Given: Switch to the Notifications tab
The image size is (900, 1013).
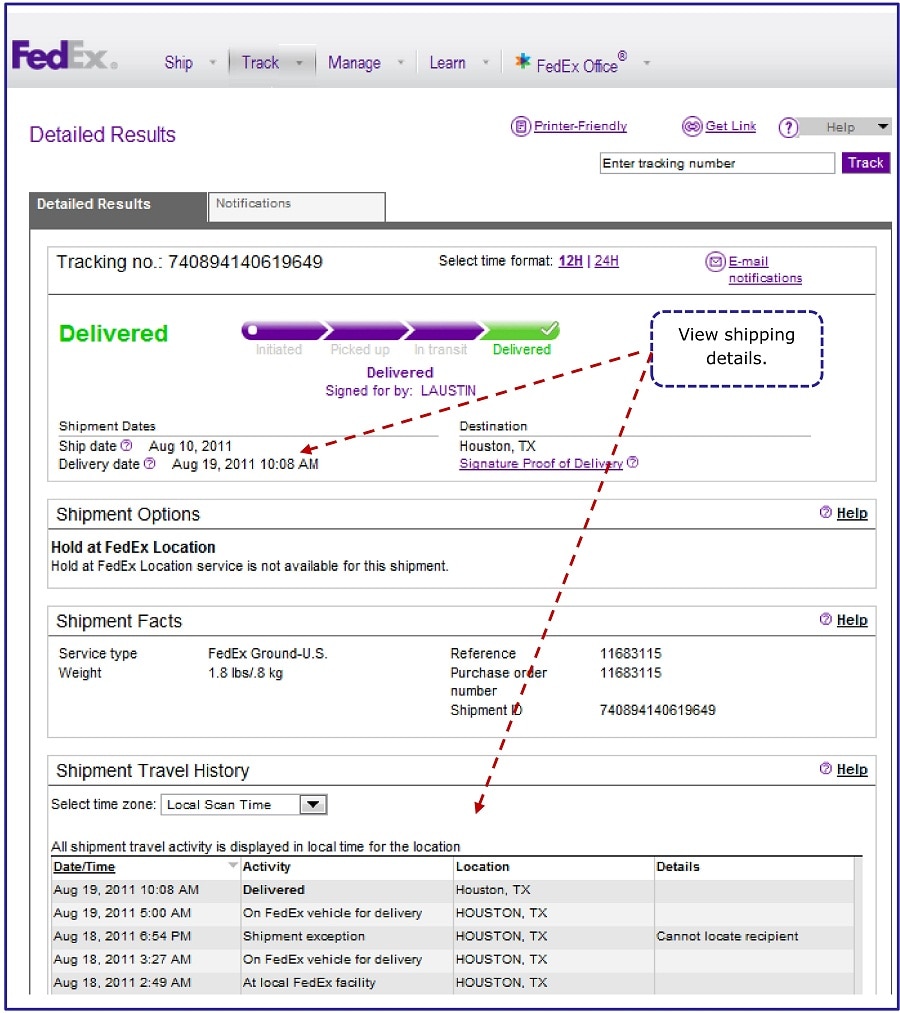Looking at the screenshot, I should 296,206.
